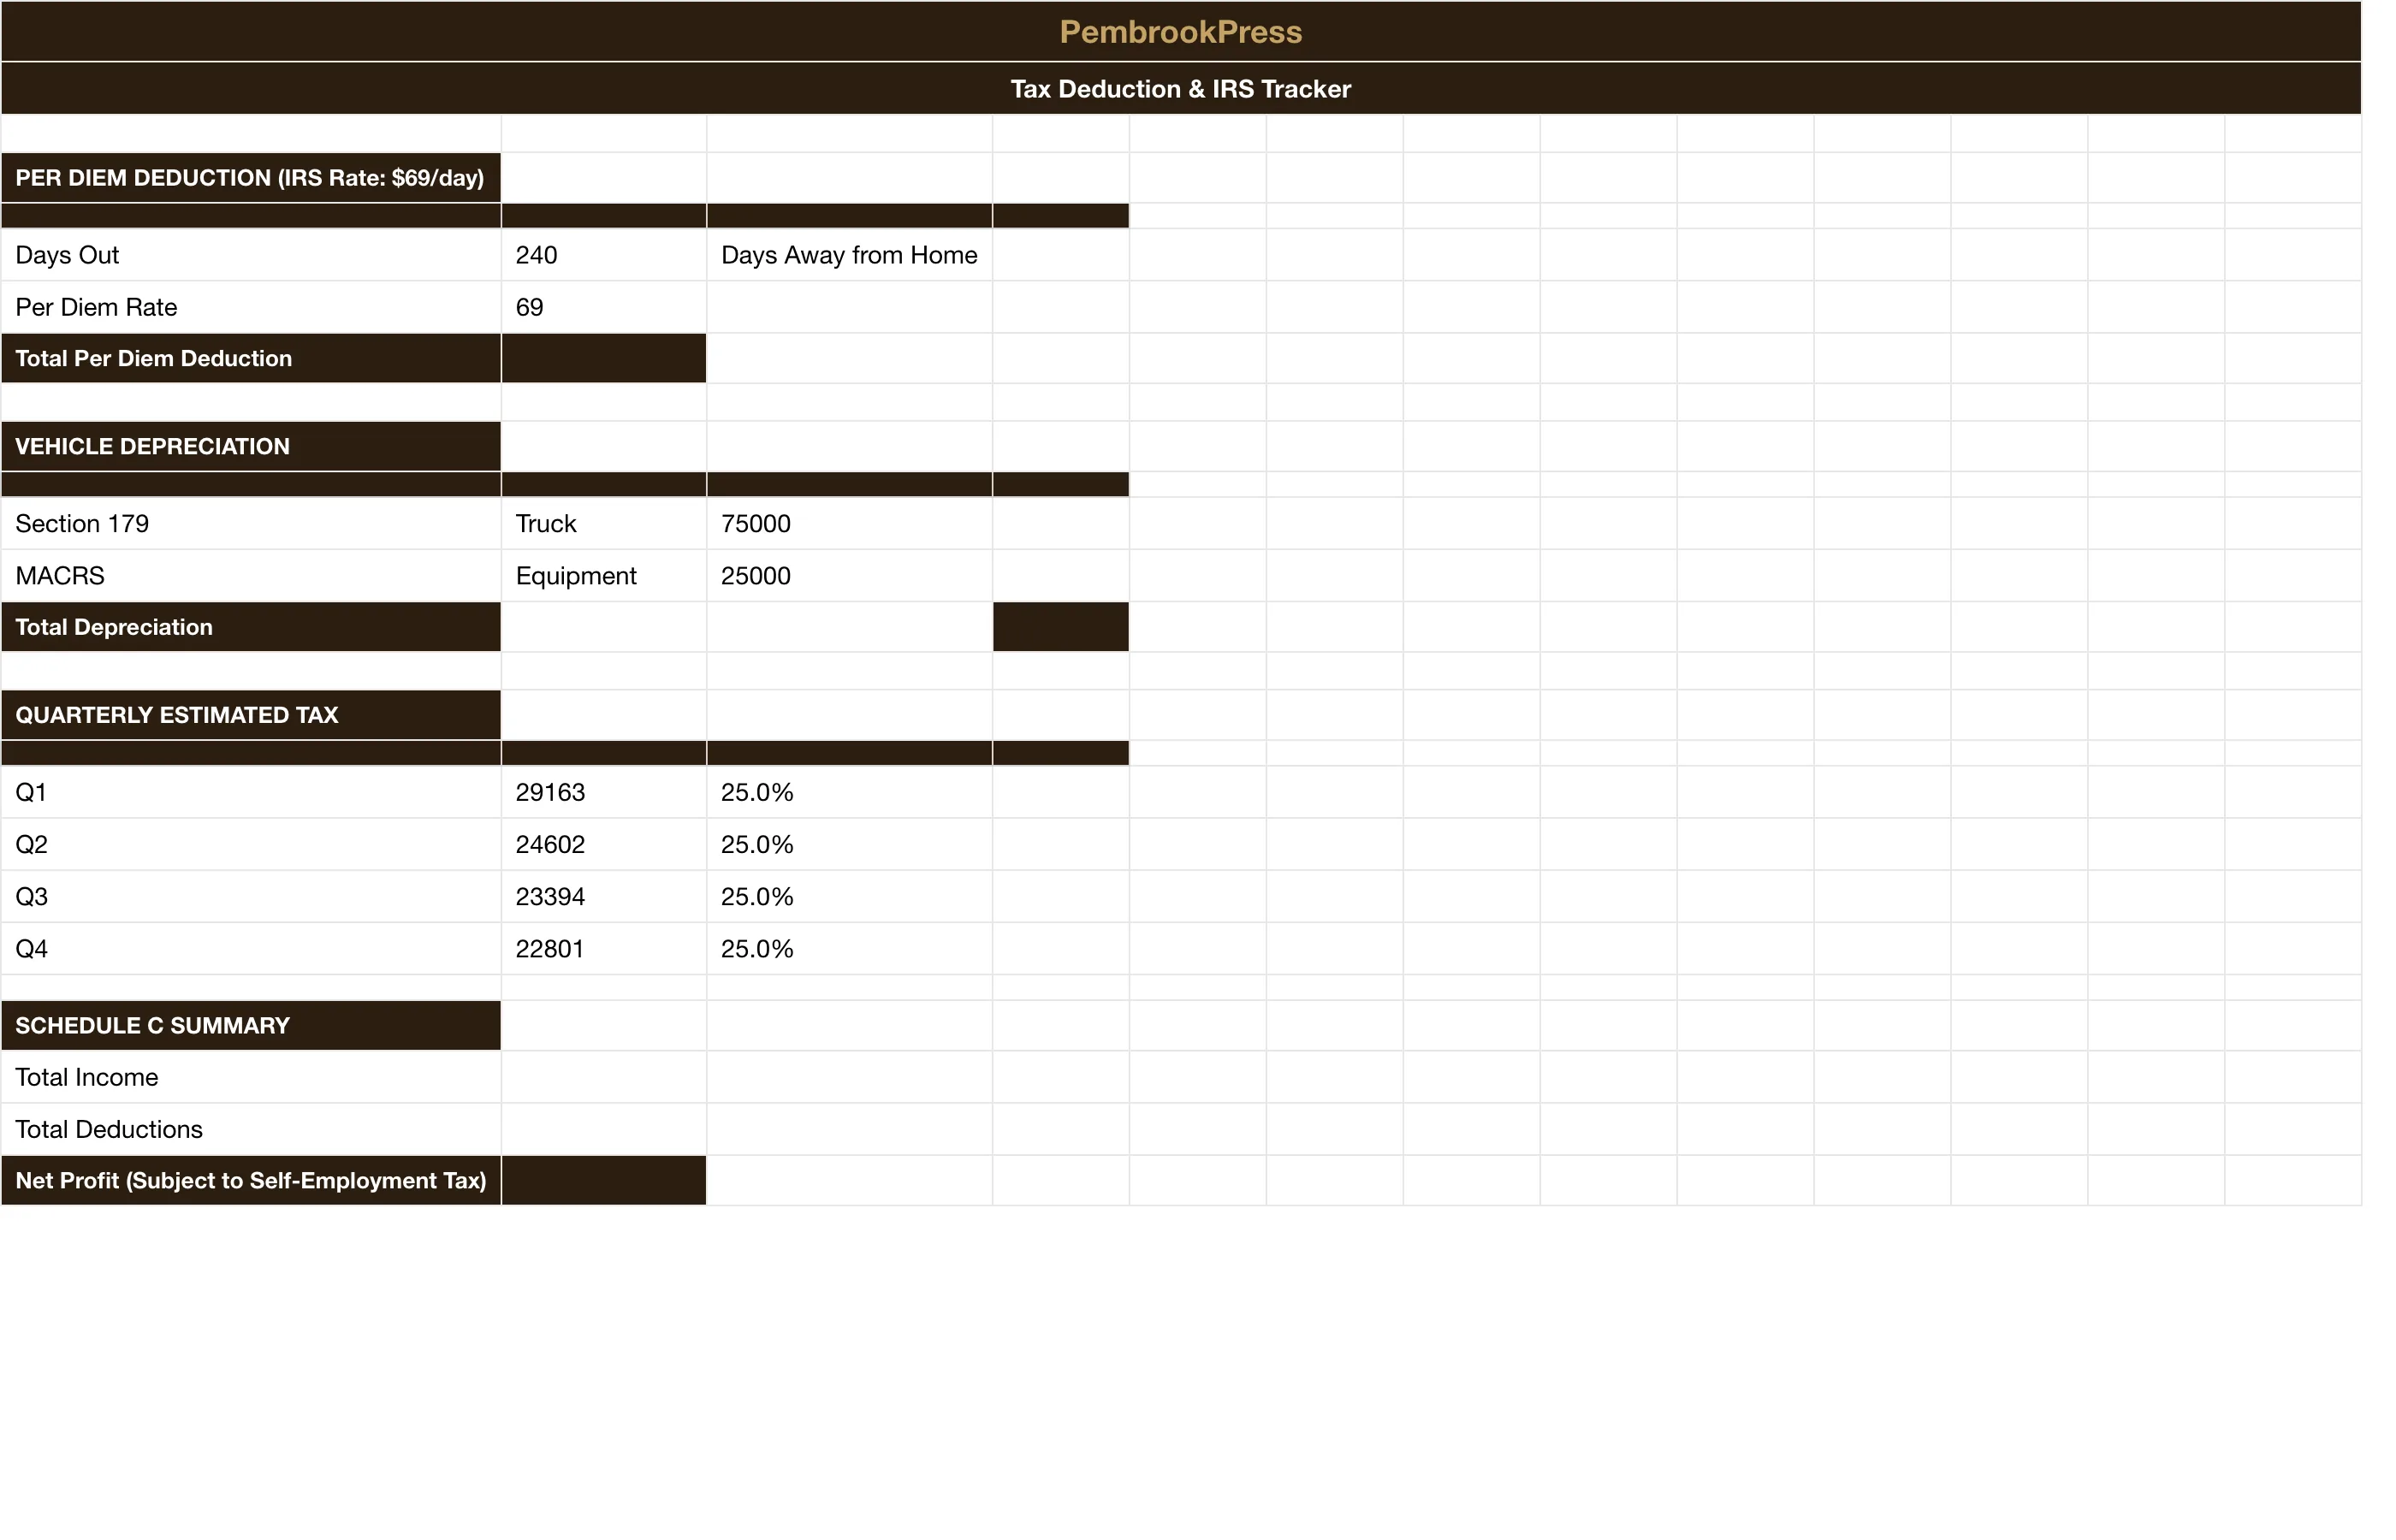Screen dimensions: 2396x1540
Task: Click the 25.0% cell in Q4 row
Action: coord(849,948)
